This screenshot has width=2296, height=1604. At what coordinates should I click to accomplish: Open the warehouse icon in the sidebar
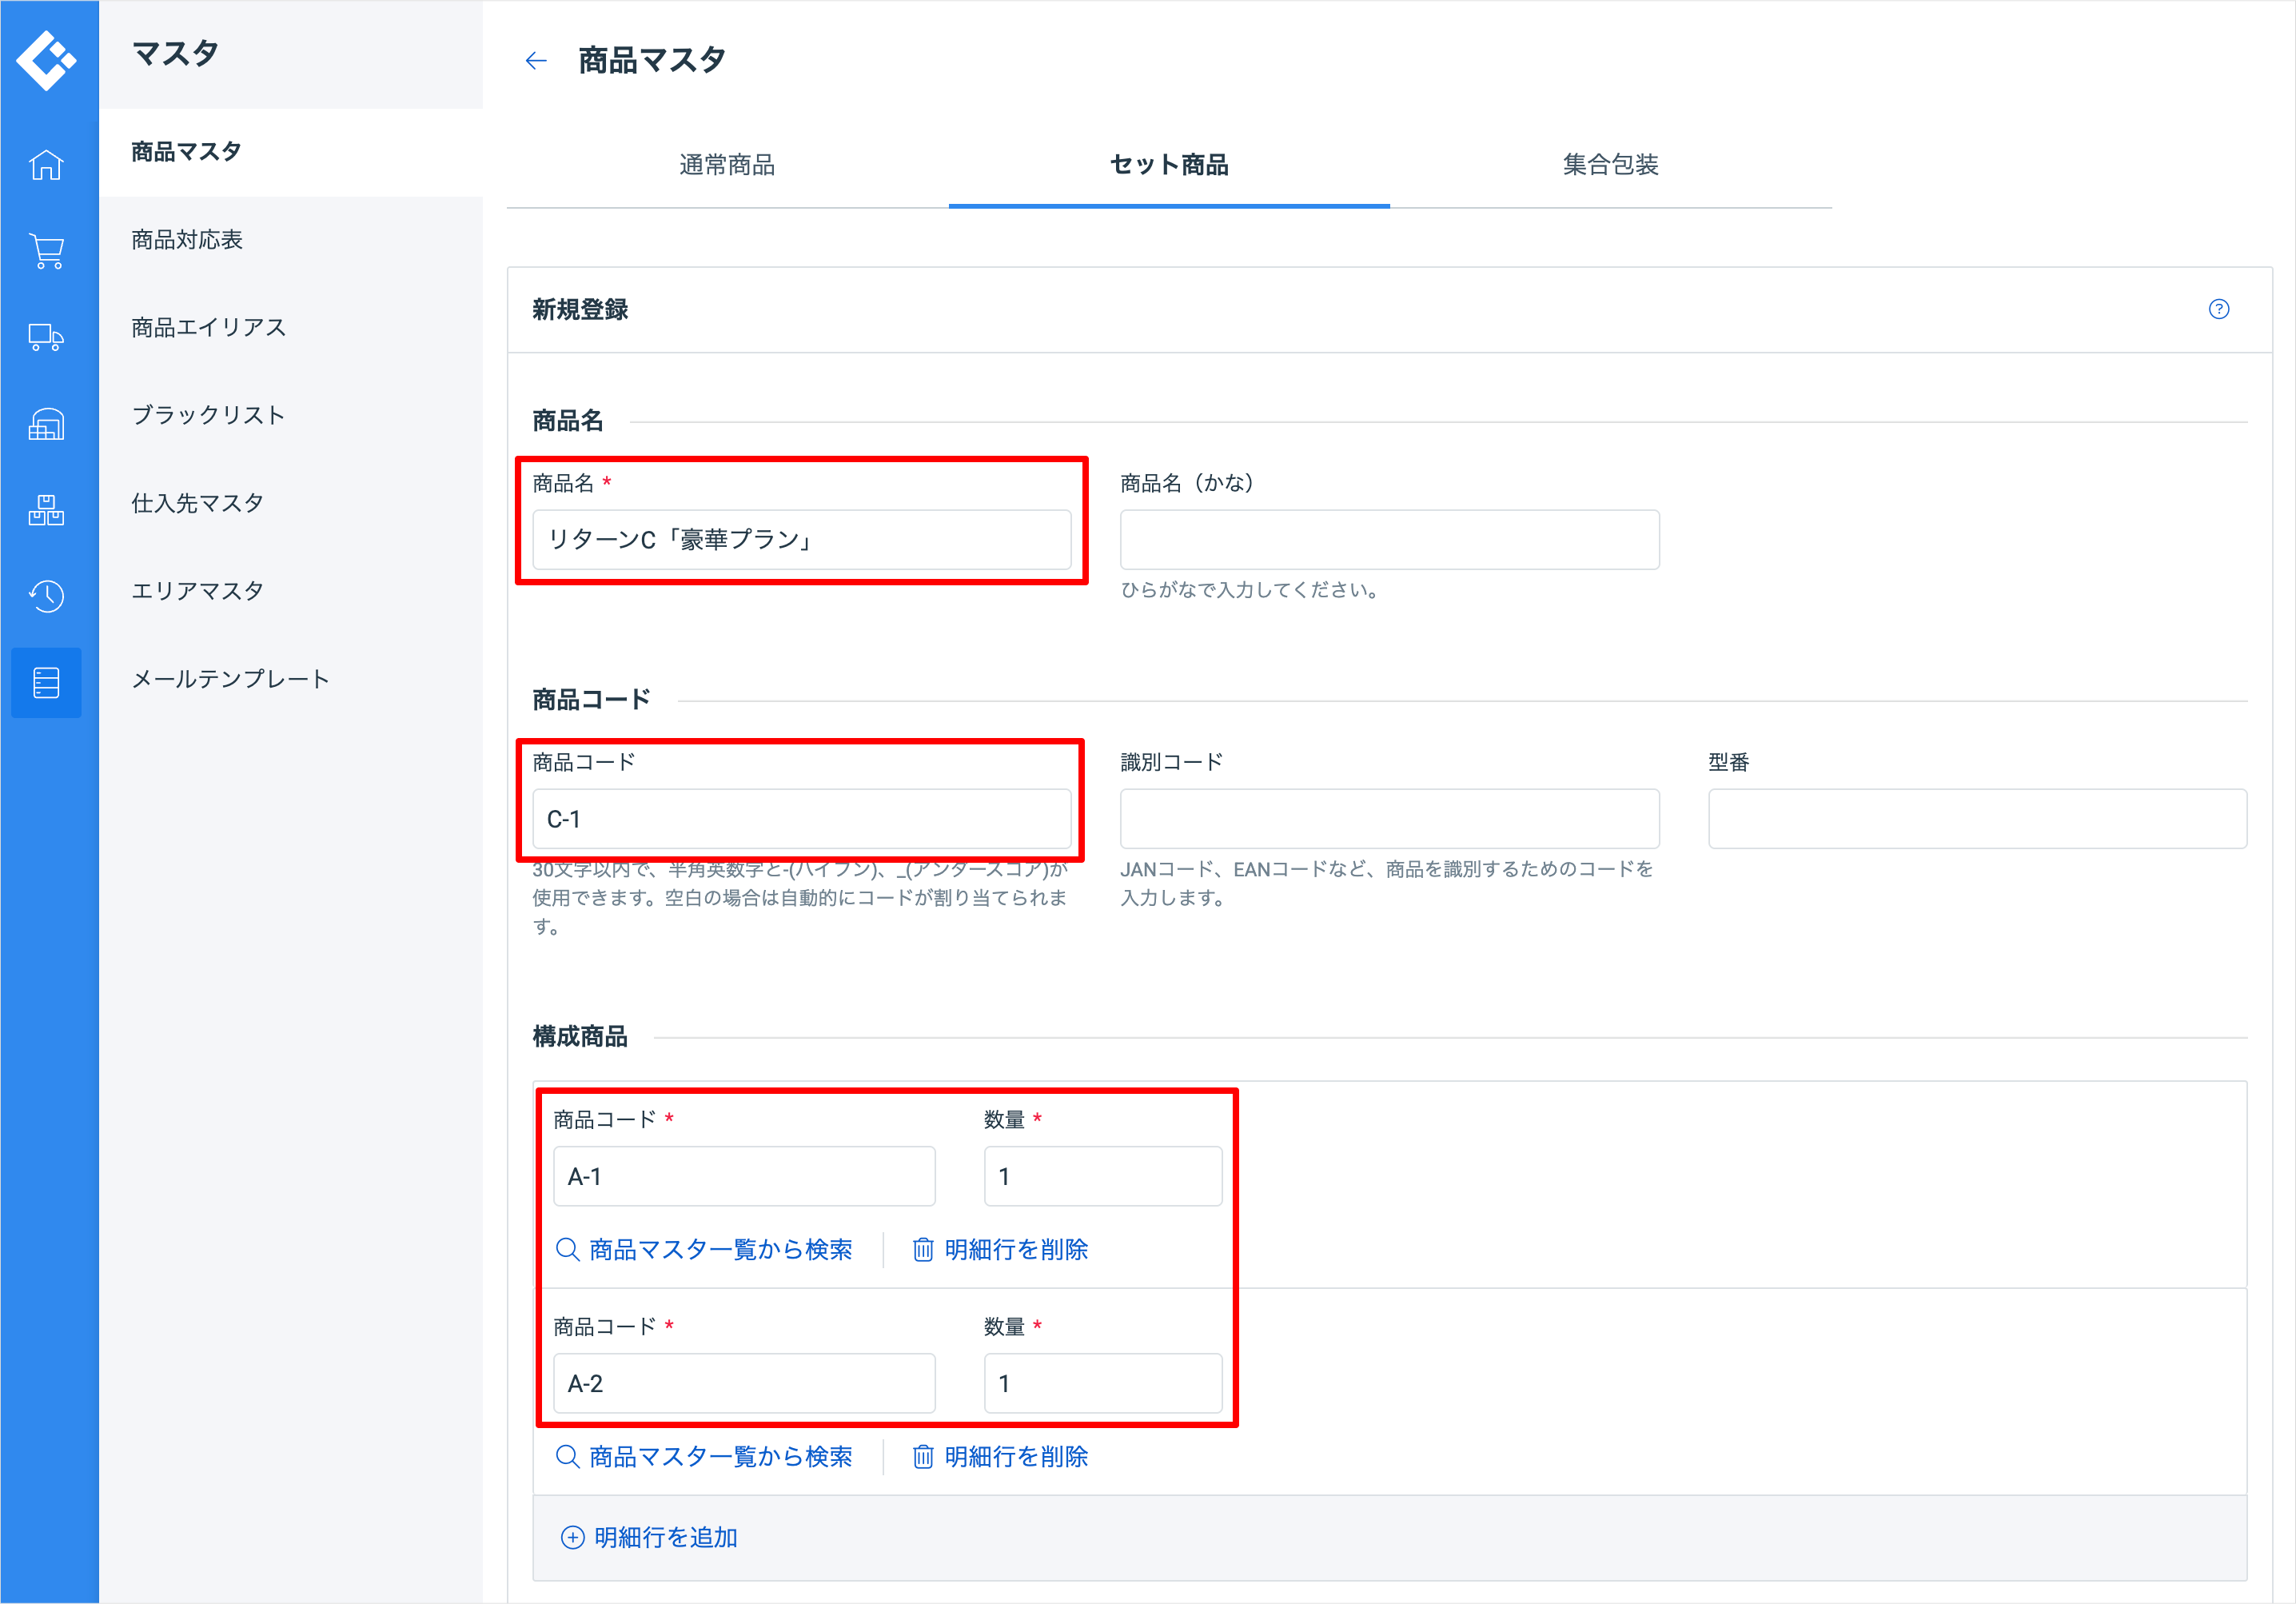pyautogui.click(x=46, y=424)
